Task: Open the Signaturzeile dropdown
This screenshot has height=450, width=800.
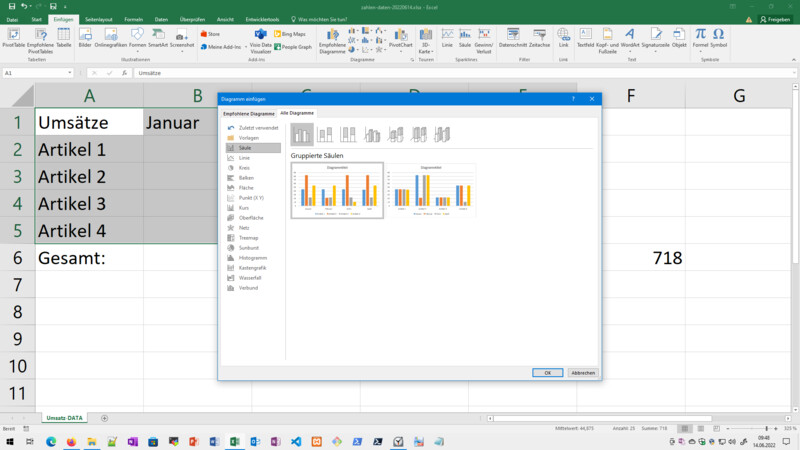Action: [x=656, y=39]
